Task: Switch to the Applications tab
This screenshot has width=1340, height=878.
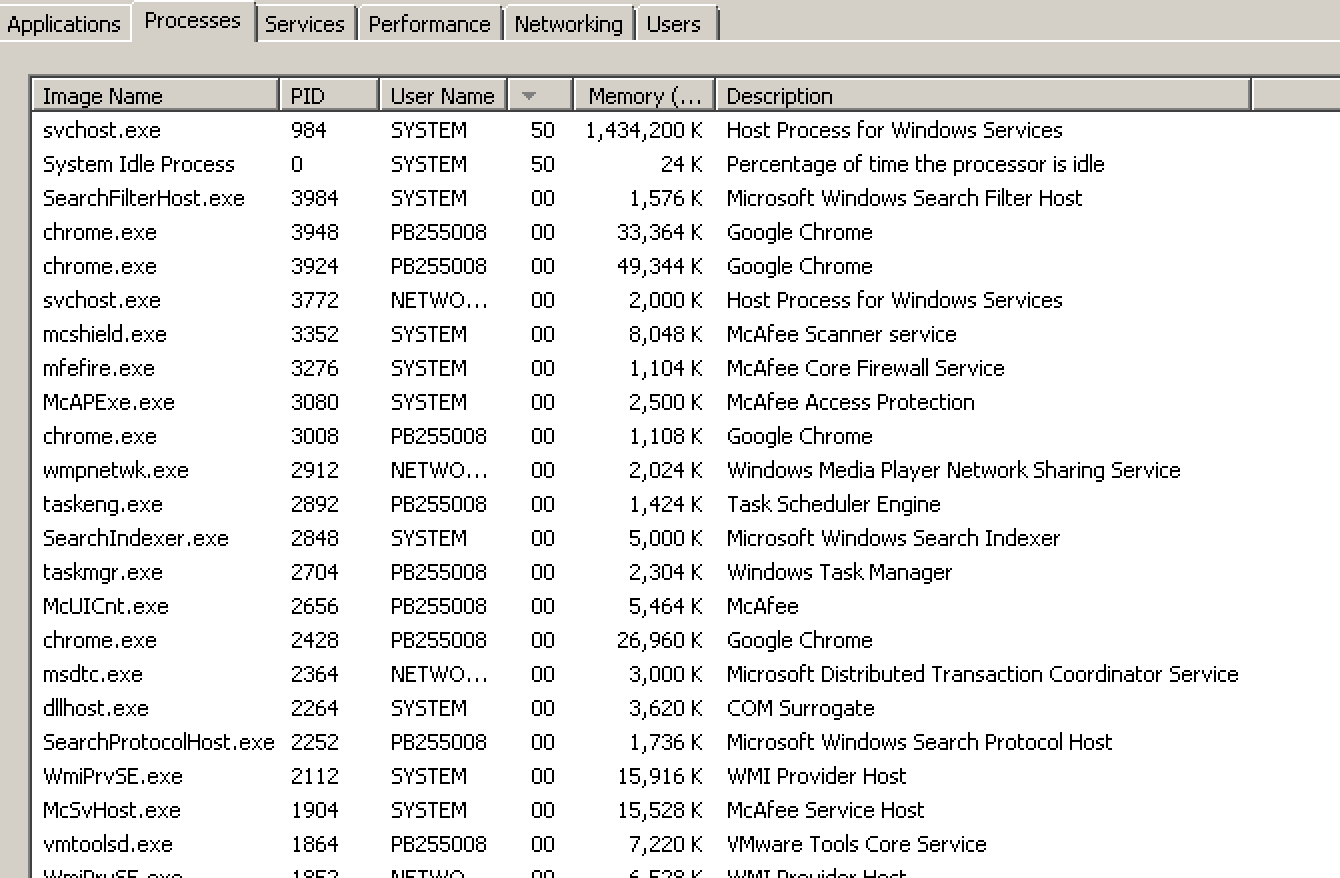Action: (64, 23)
